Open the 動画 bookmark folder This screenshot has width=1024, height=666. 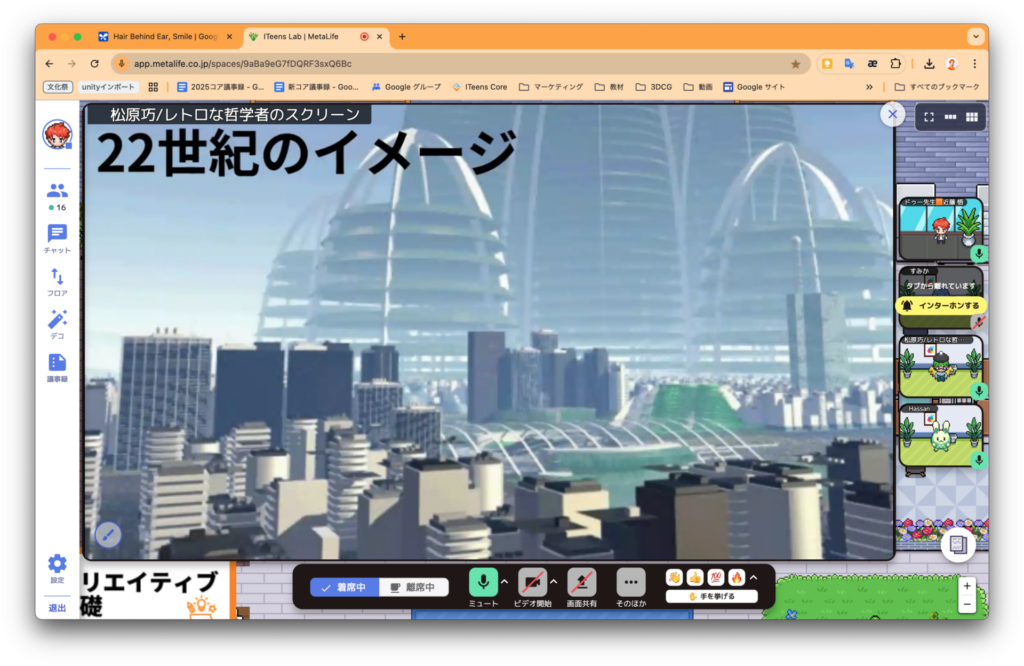pos(697,87)
